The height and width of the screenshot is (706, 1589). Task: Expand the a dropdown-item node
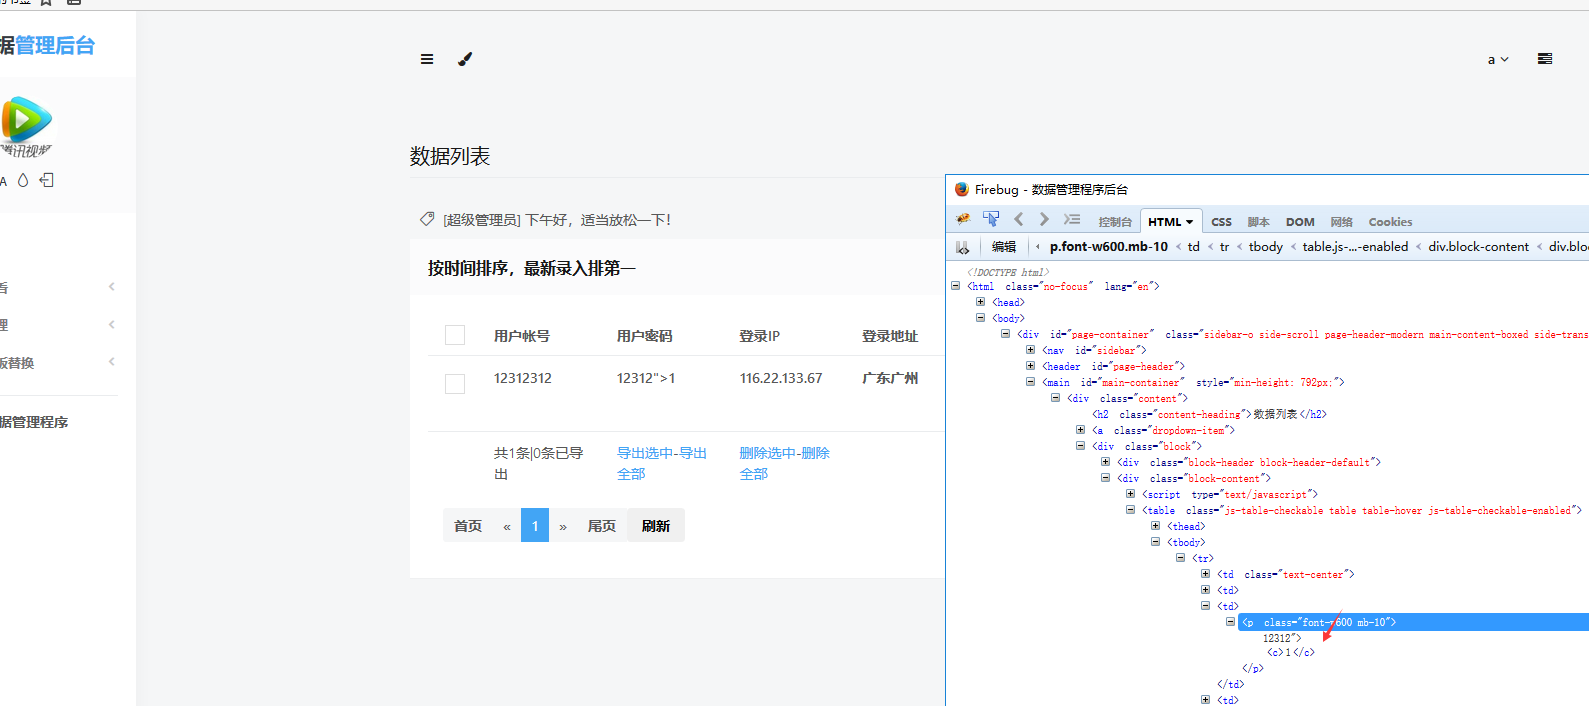1080,430
